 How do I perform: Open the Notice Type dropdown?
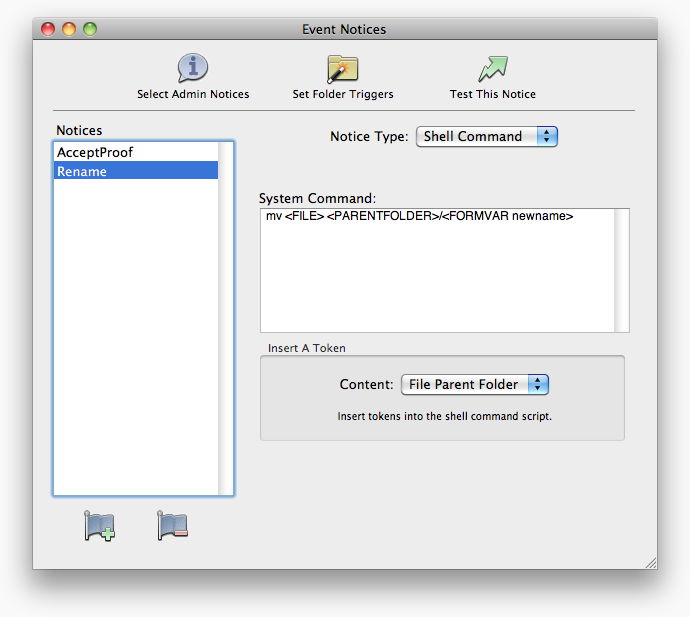[486, 136]
